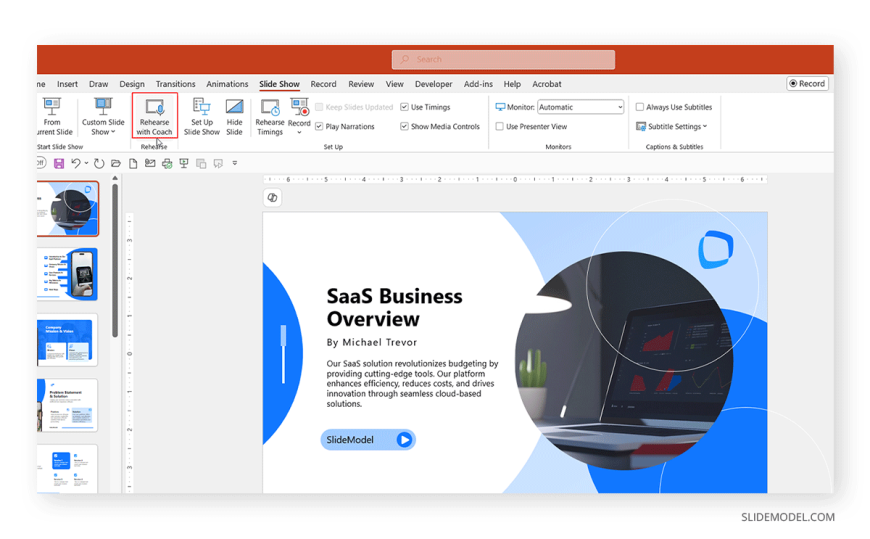Expand Subtitle Settings dropdown
Viewport: 870px width, 539px height.
[x=672, y=127]
